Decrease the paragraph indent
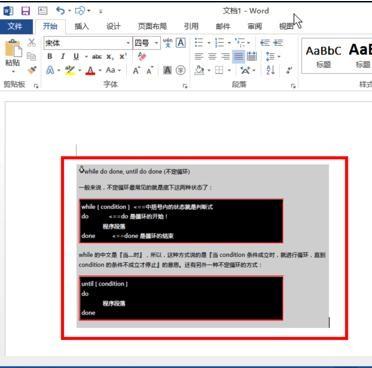372x368 pixels. click(265, 43)
